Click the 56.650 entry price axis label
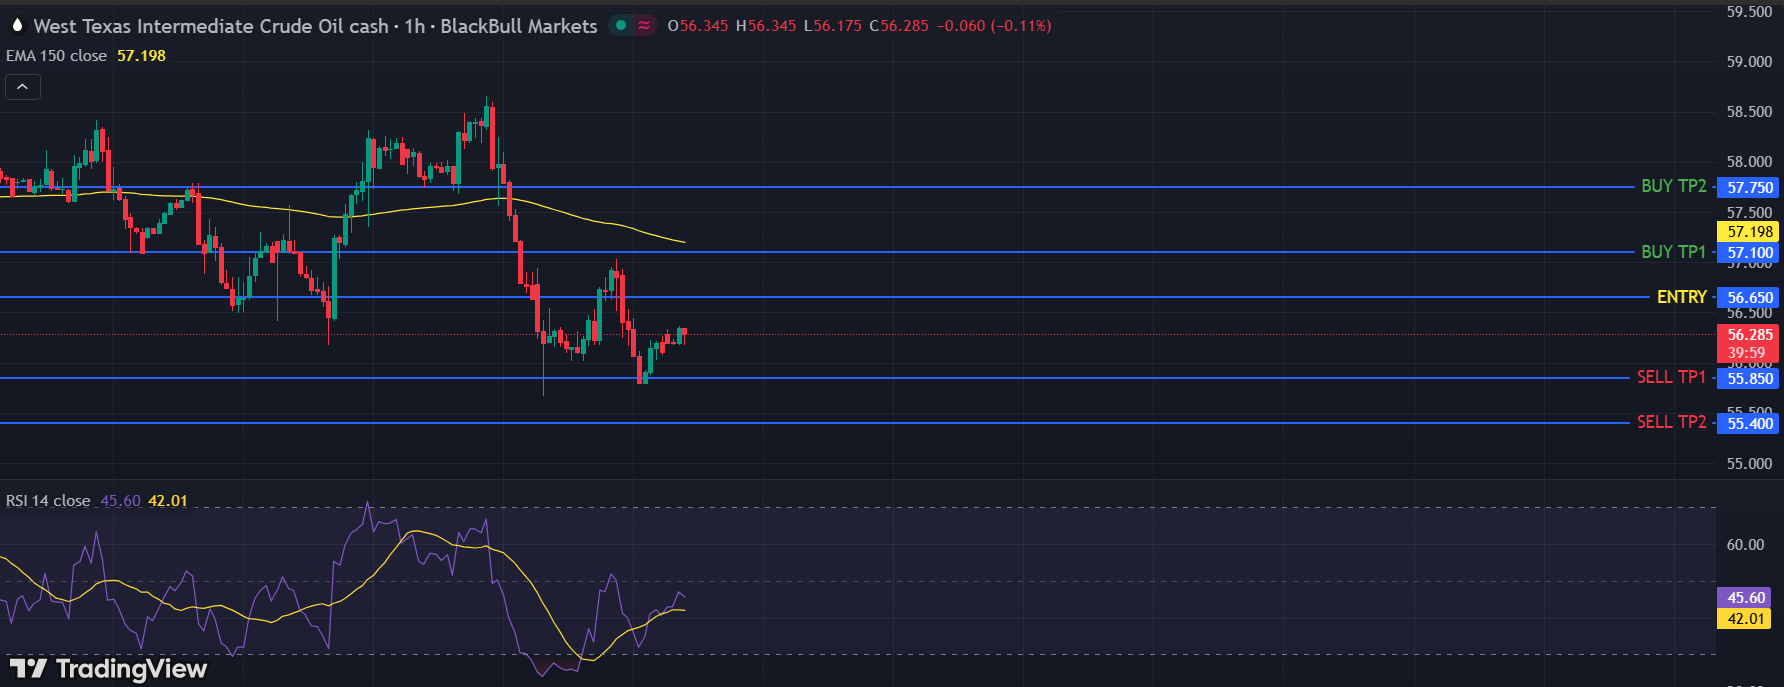Screen dimensions: 1784x687 pos(1749,297)
